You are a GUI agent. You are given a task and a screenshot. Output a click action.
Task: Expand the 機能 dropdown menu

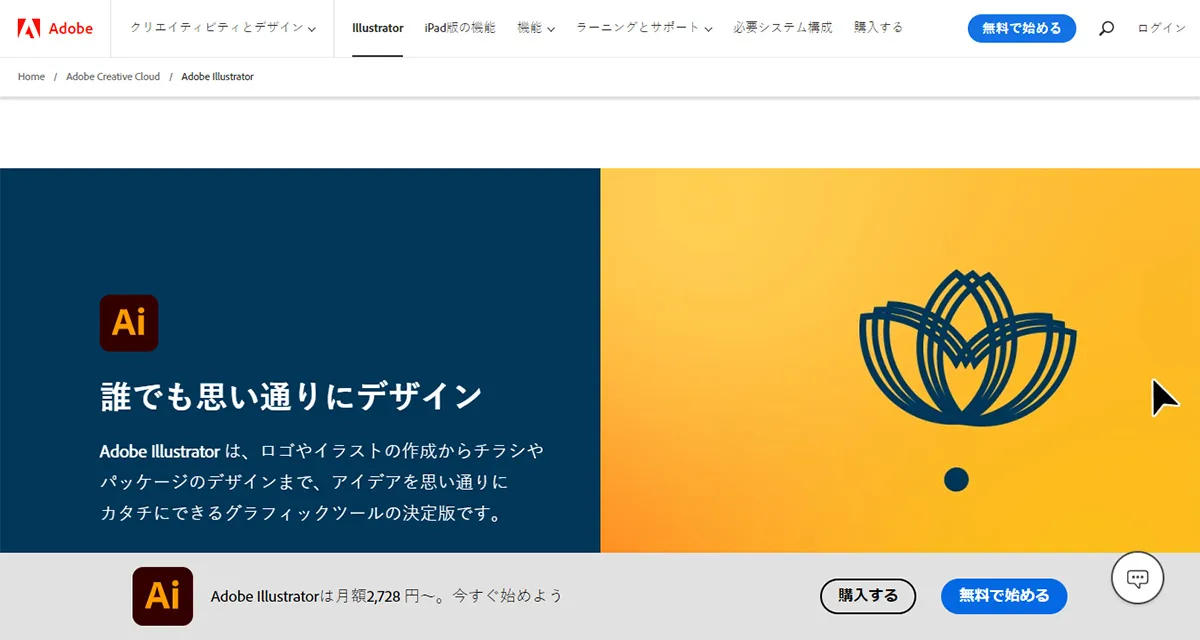pos(536,28)
